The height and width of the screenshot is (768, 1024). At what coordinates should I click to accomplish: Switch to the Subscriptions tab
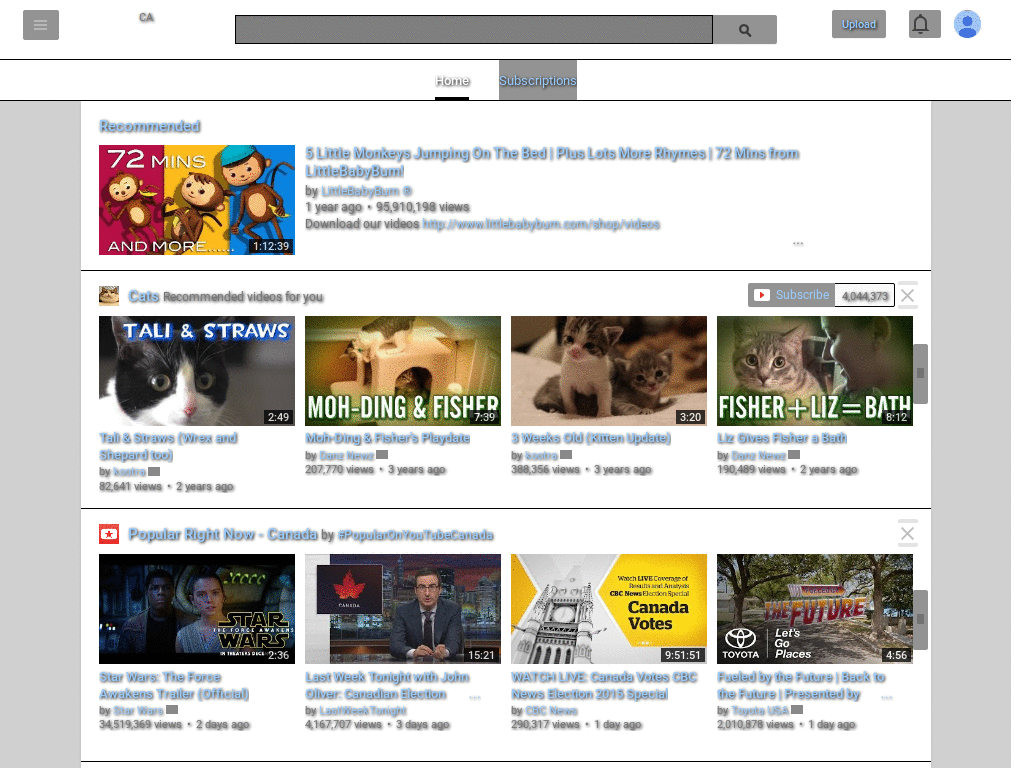click(537, 80)
